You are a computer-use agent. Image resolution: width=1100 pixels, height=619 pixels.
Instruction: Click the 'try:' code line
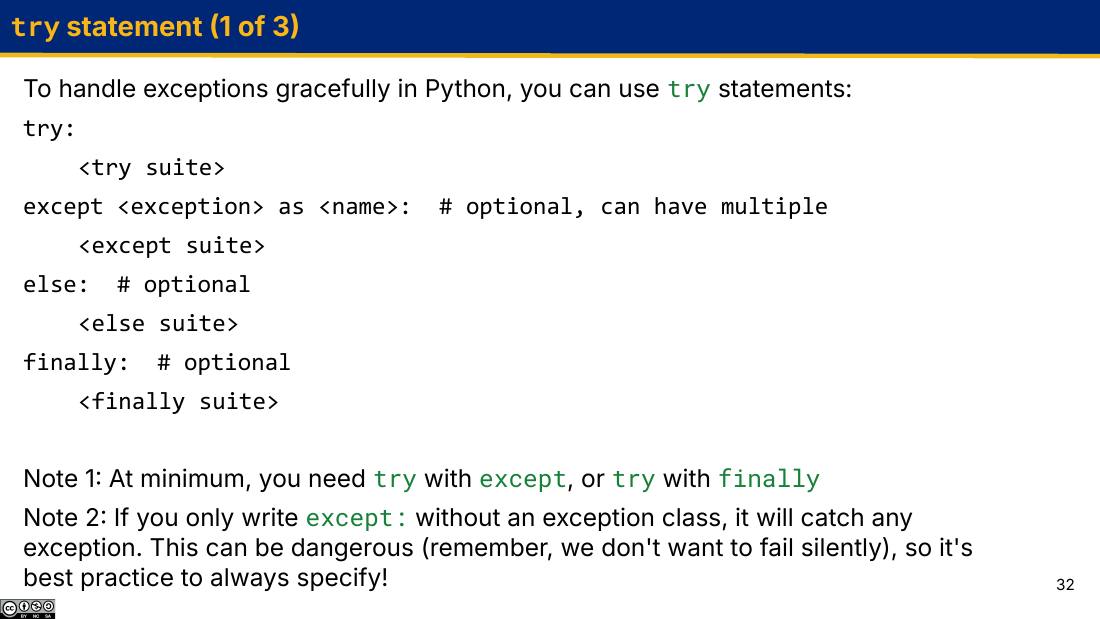[x=48, y=129]
